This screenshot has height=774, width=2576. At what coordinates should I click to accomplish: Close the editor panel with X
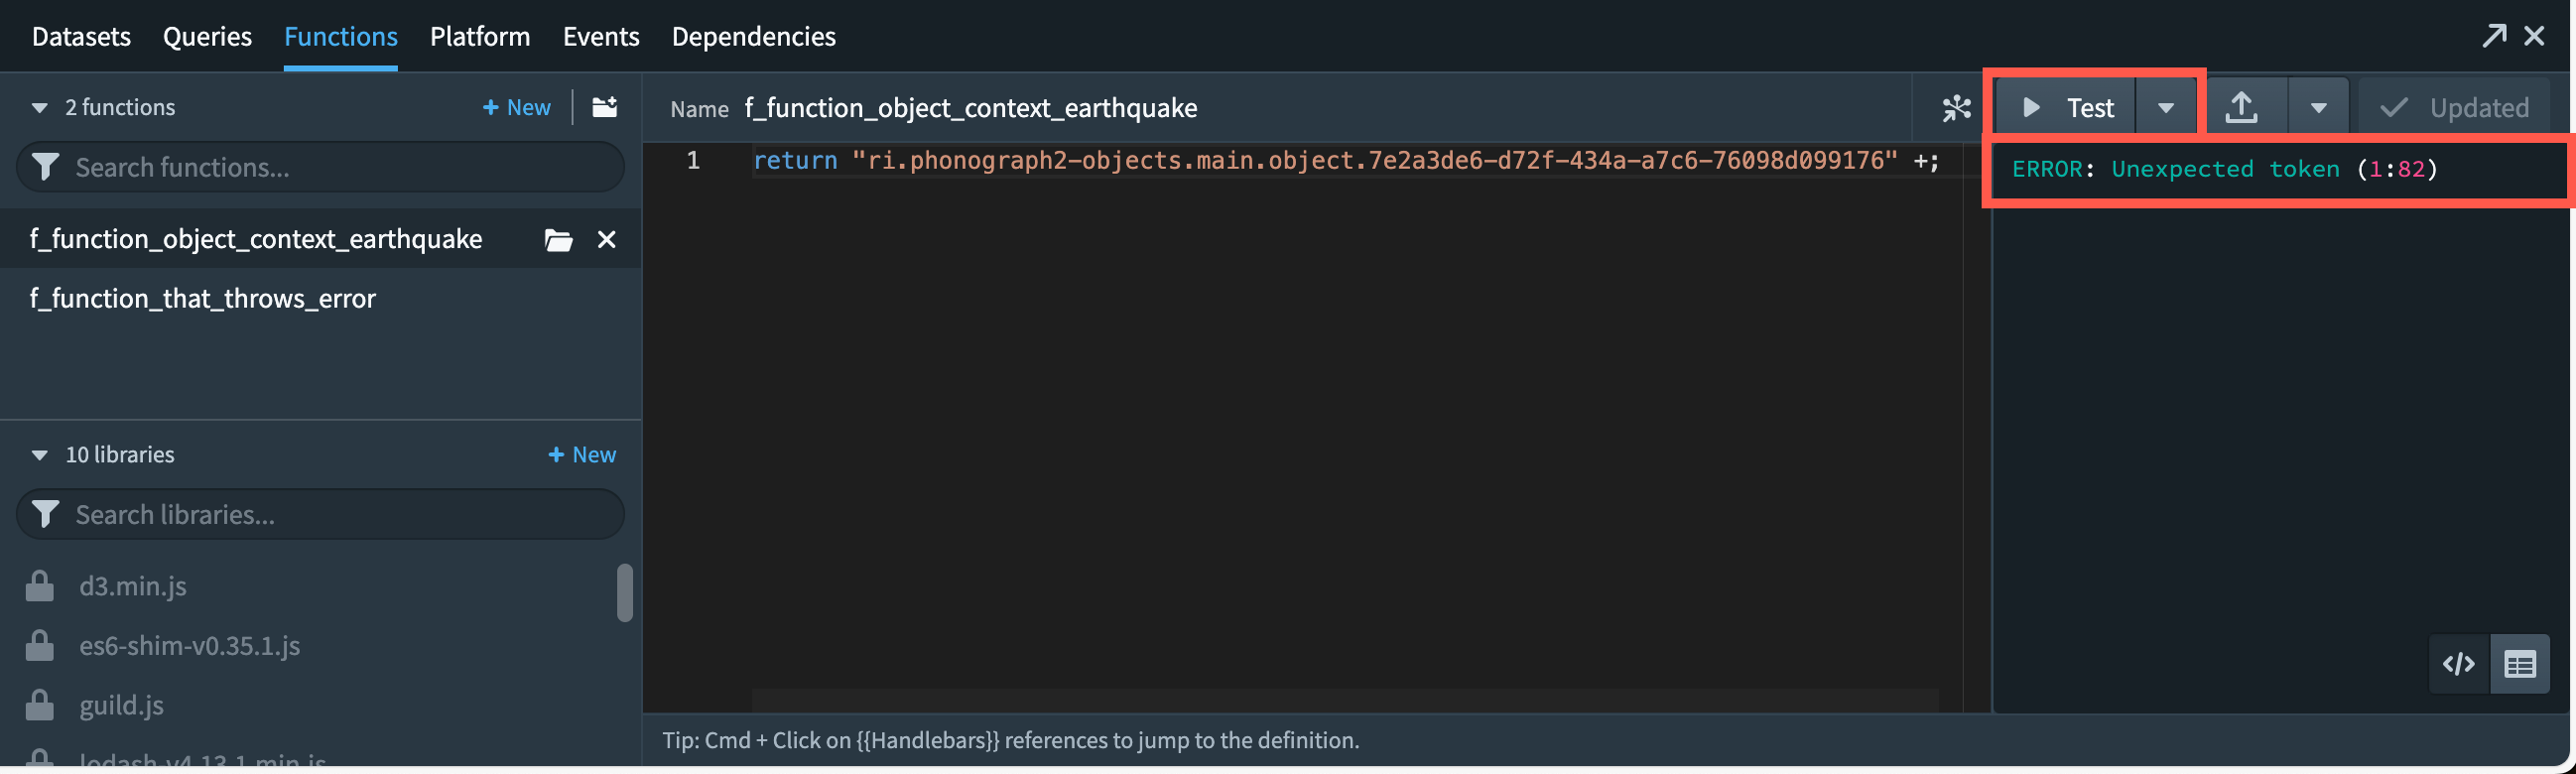click(2534, 36)
